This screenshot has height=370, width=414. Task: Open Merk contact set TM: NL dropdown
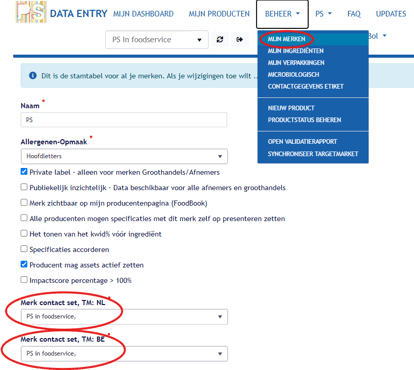click(124, 316)
